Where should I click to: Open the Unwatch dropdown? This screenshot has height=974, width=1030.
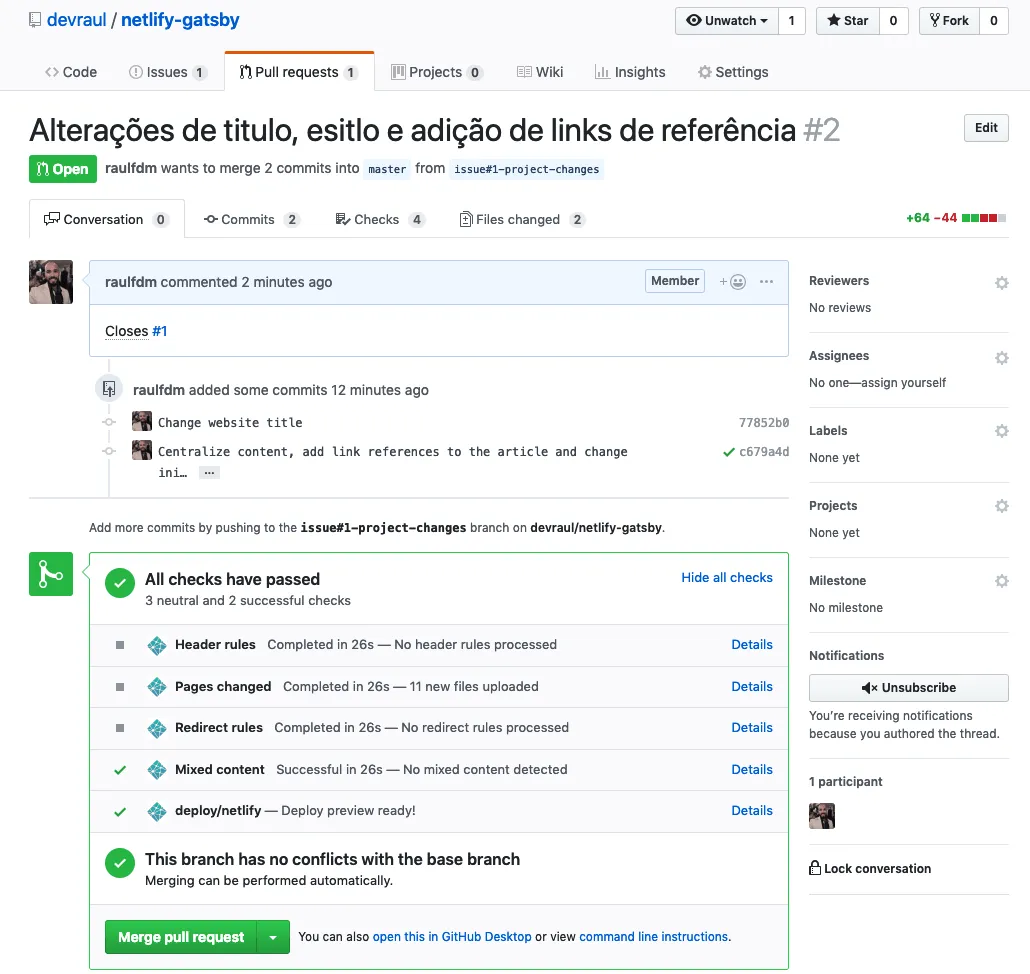[x=727, y=20]
